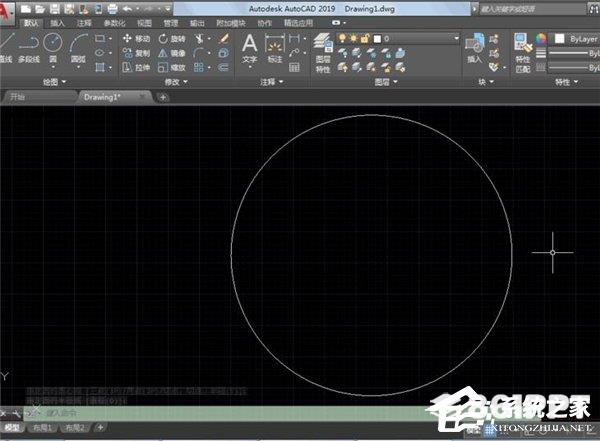The height and width of the screenshot is (441, 600).
Task: Expand the Block (块) panel
Action: click(x=486, y=82)
